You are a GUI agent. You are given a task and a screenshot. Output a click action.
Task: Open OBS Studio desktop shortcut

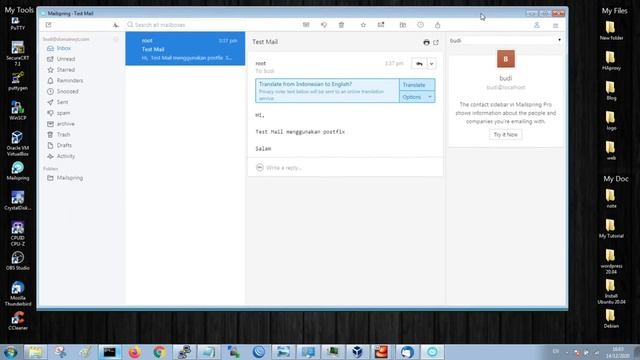pyautogui.click(x=18, y=261)
